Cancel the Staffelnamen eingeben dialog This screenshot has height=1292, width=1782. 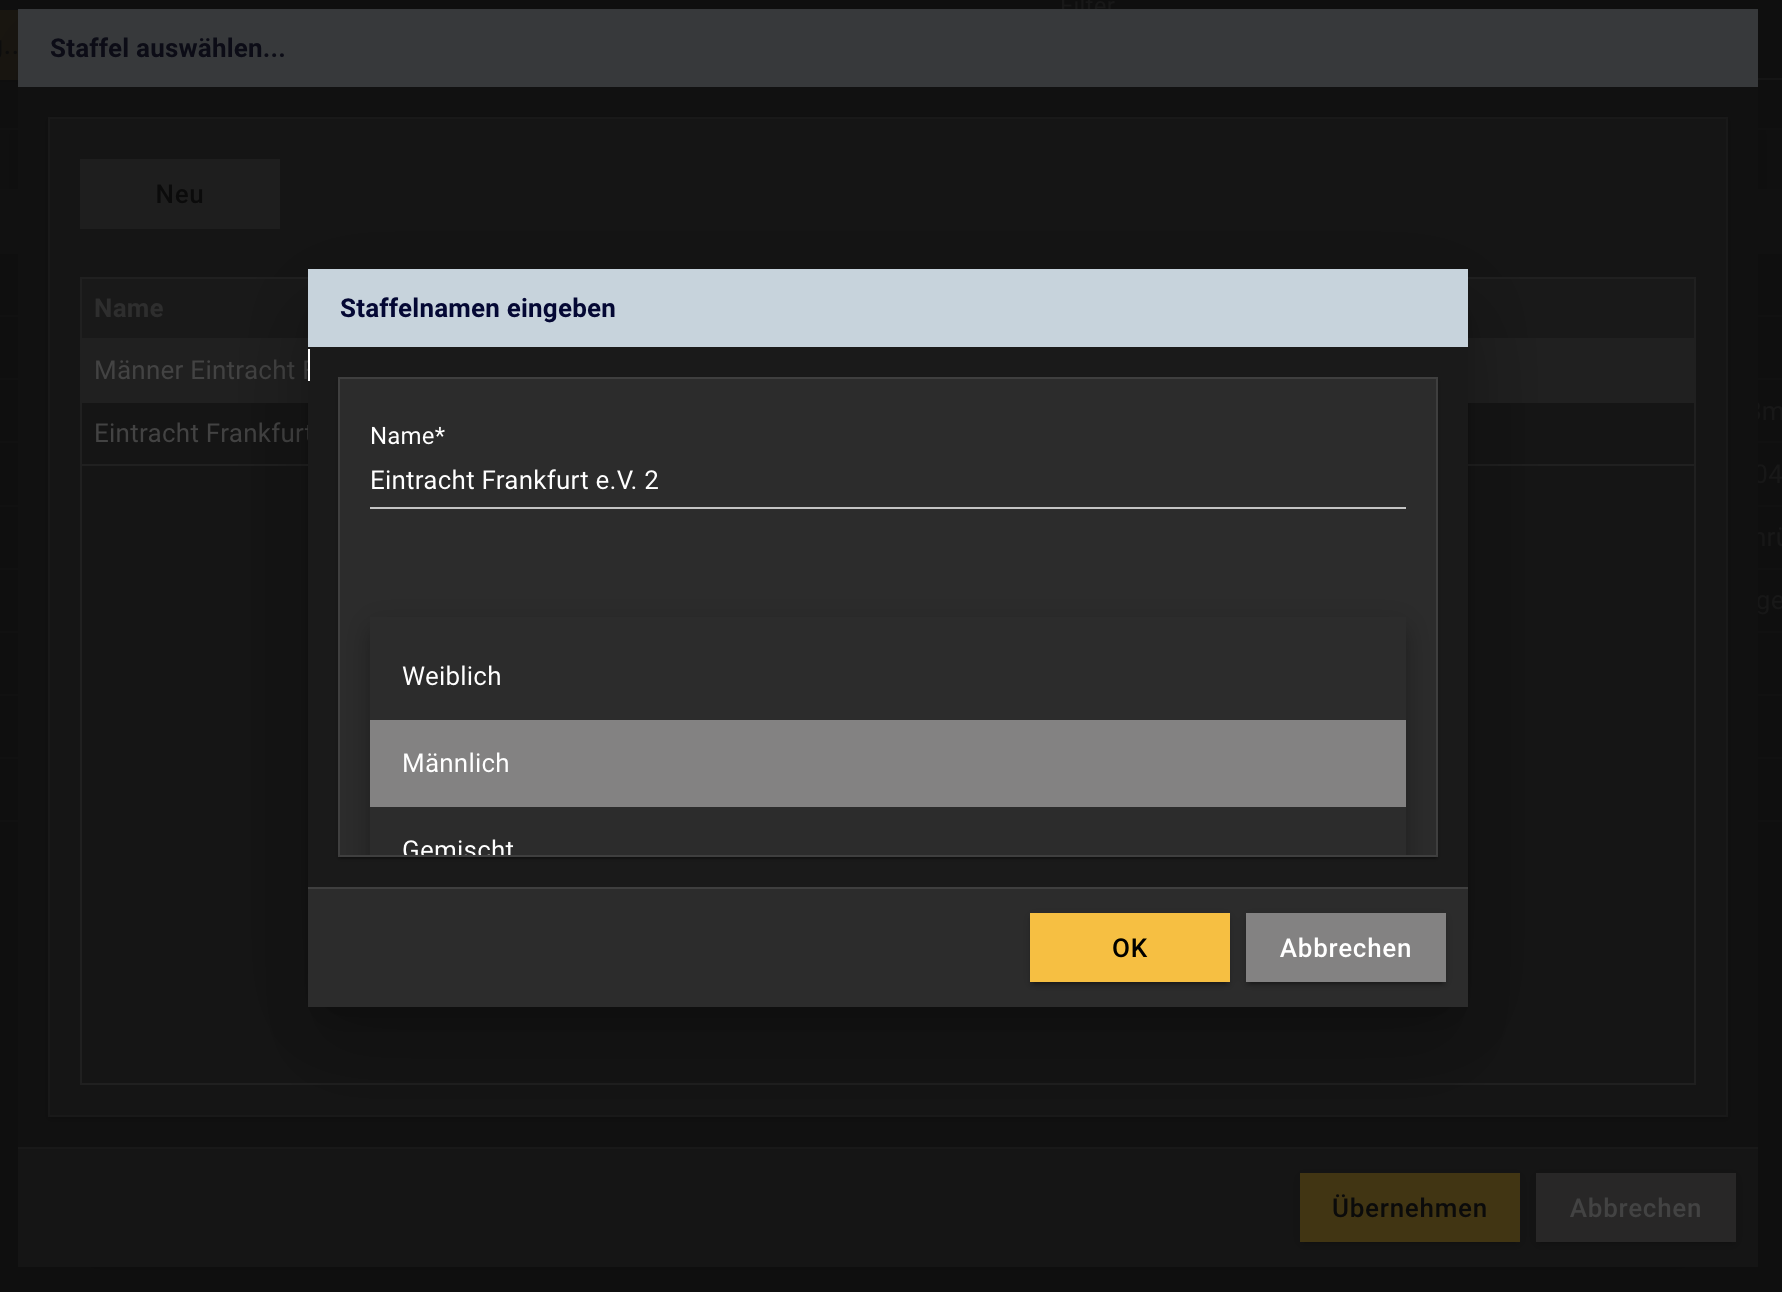[1345, 947]
